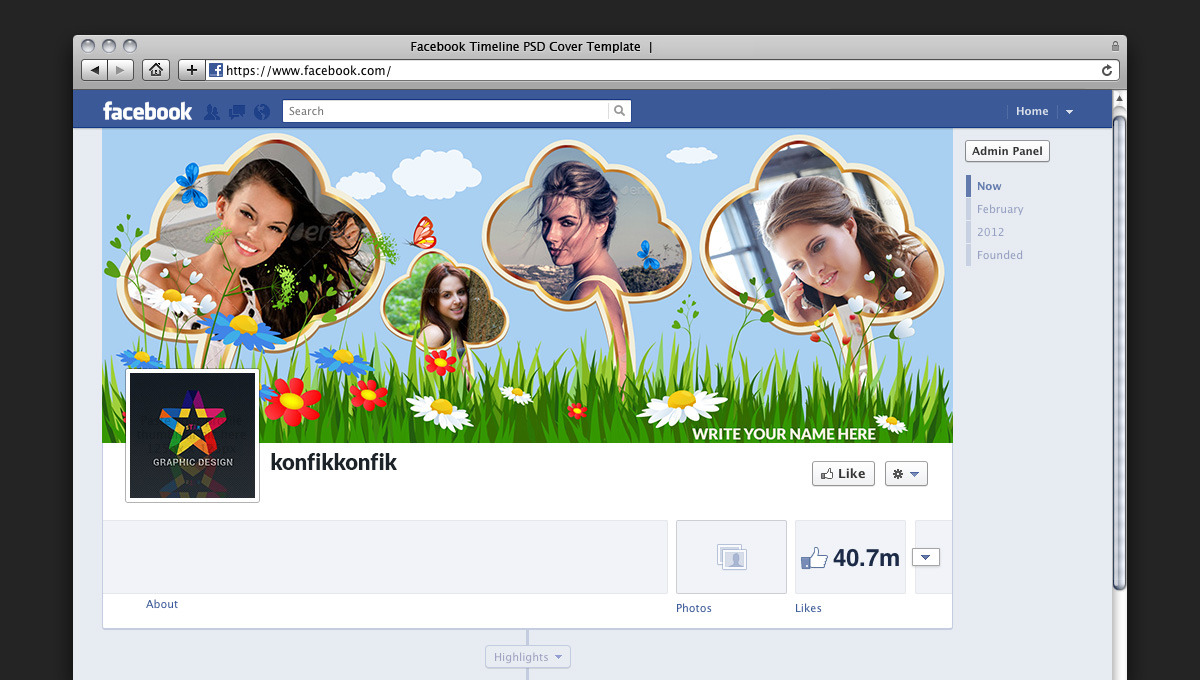Expand the Highlights dropdown
This screenshot has height=680, width=1200.
point(528,657)
